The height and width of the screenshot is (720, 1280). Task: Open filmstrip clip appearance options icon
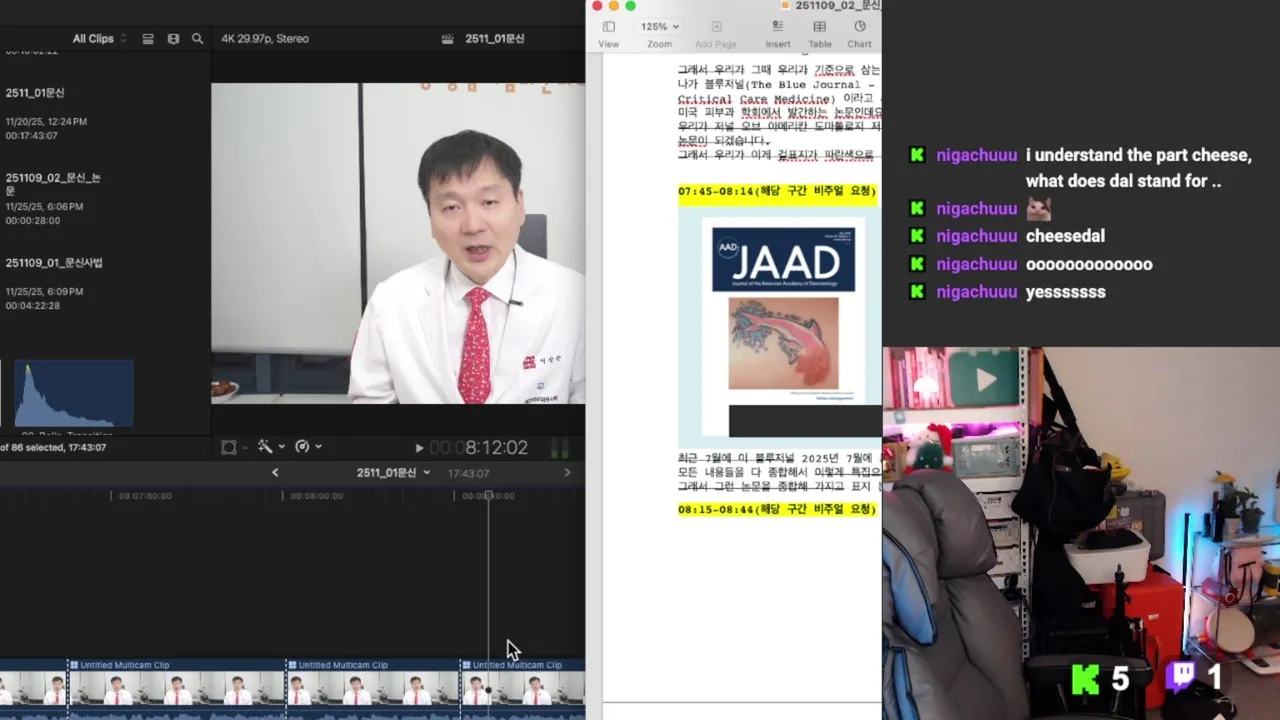pos(173,39)
